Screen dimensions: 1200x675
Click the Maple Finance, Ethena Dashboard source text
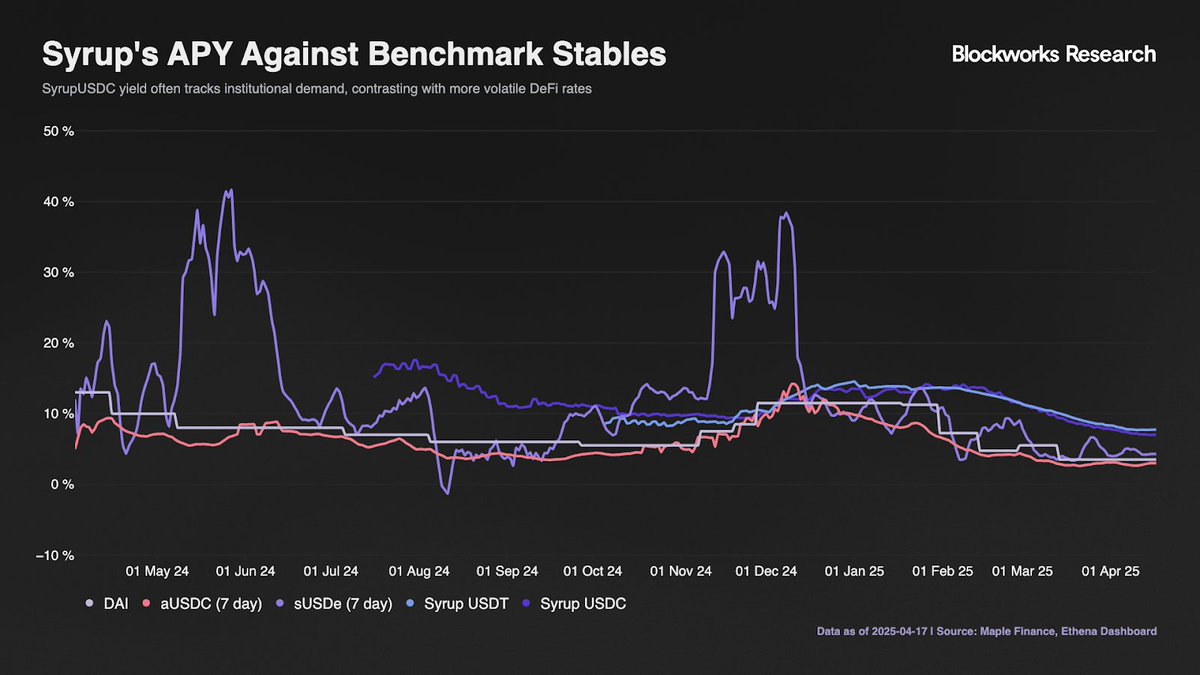click(1069, 631)
